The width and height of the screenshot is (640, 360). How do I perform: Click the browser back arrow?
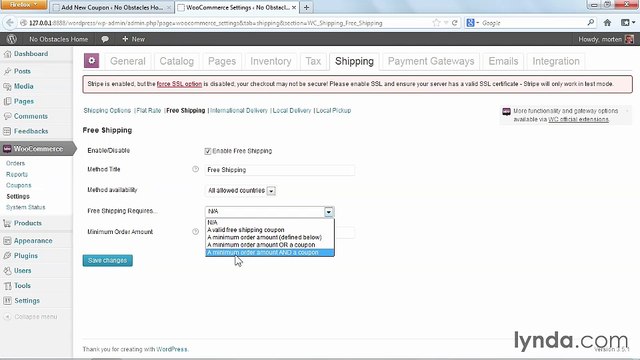point(10,23)
